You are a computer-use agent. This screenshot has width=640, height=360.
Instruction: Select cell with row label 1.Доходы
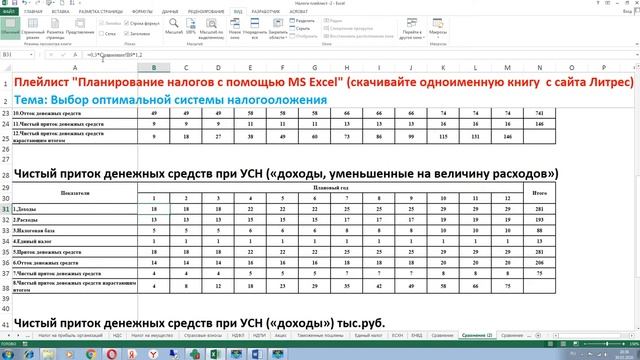tap(75, 209)
